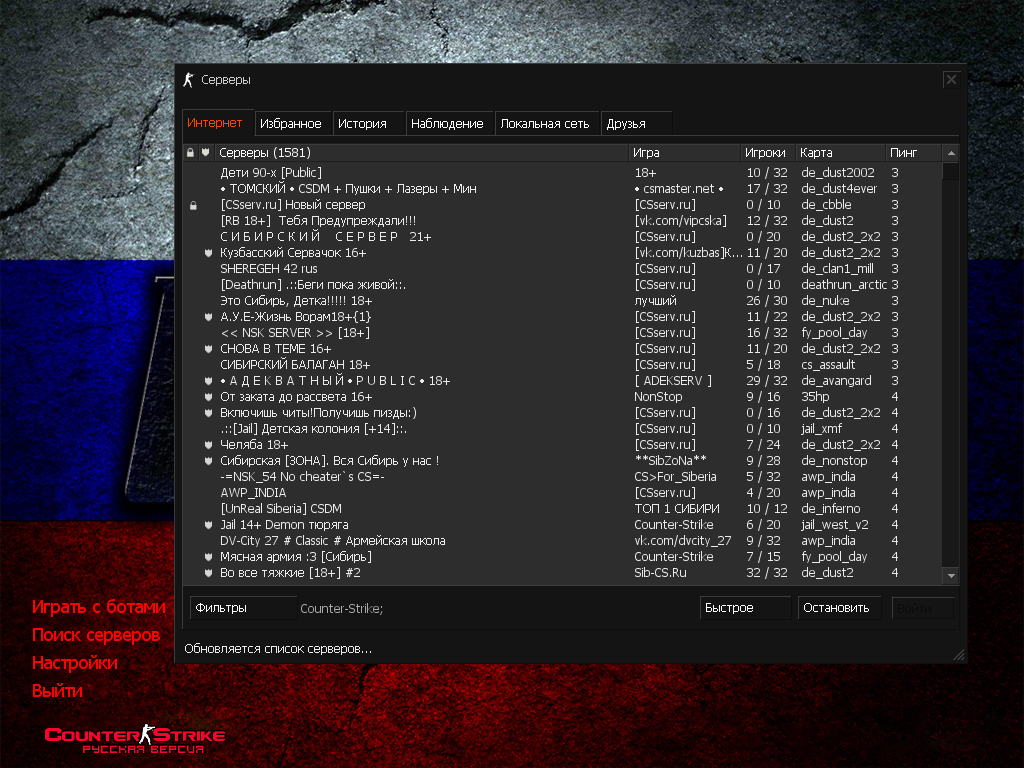
Task: Click the shield icon beside Во все тяжкие #2
Action: (208, 573)
